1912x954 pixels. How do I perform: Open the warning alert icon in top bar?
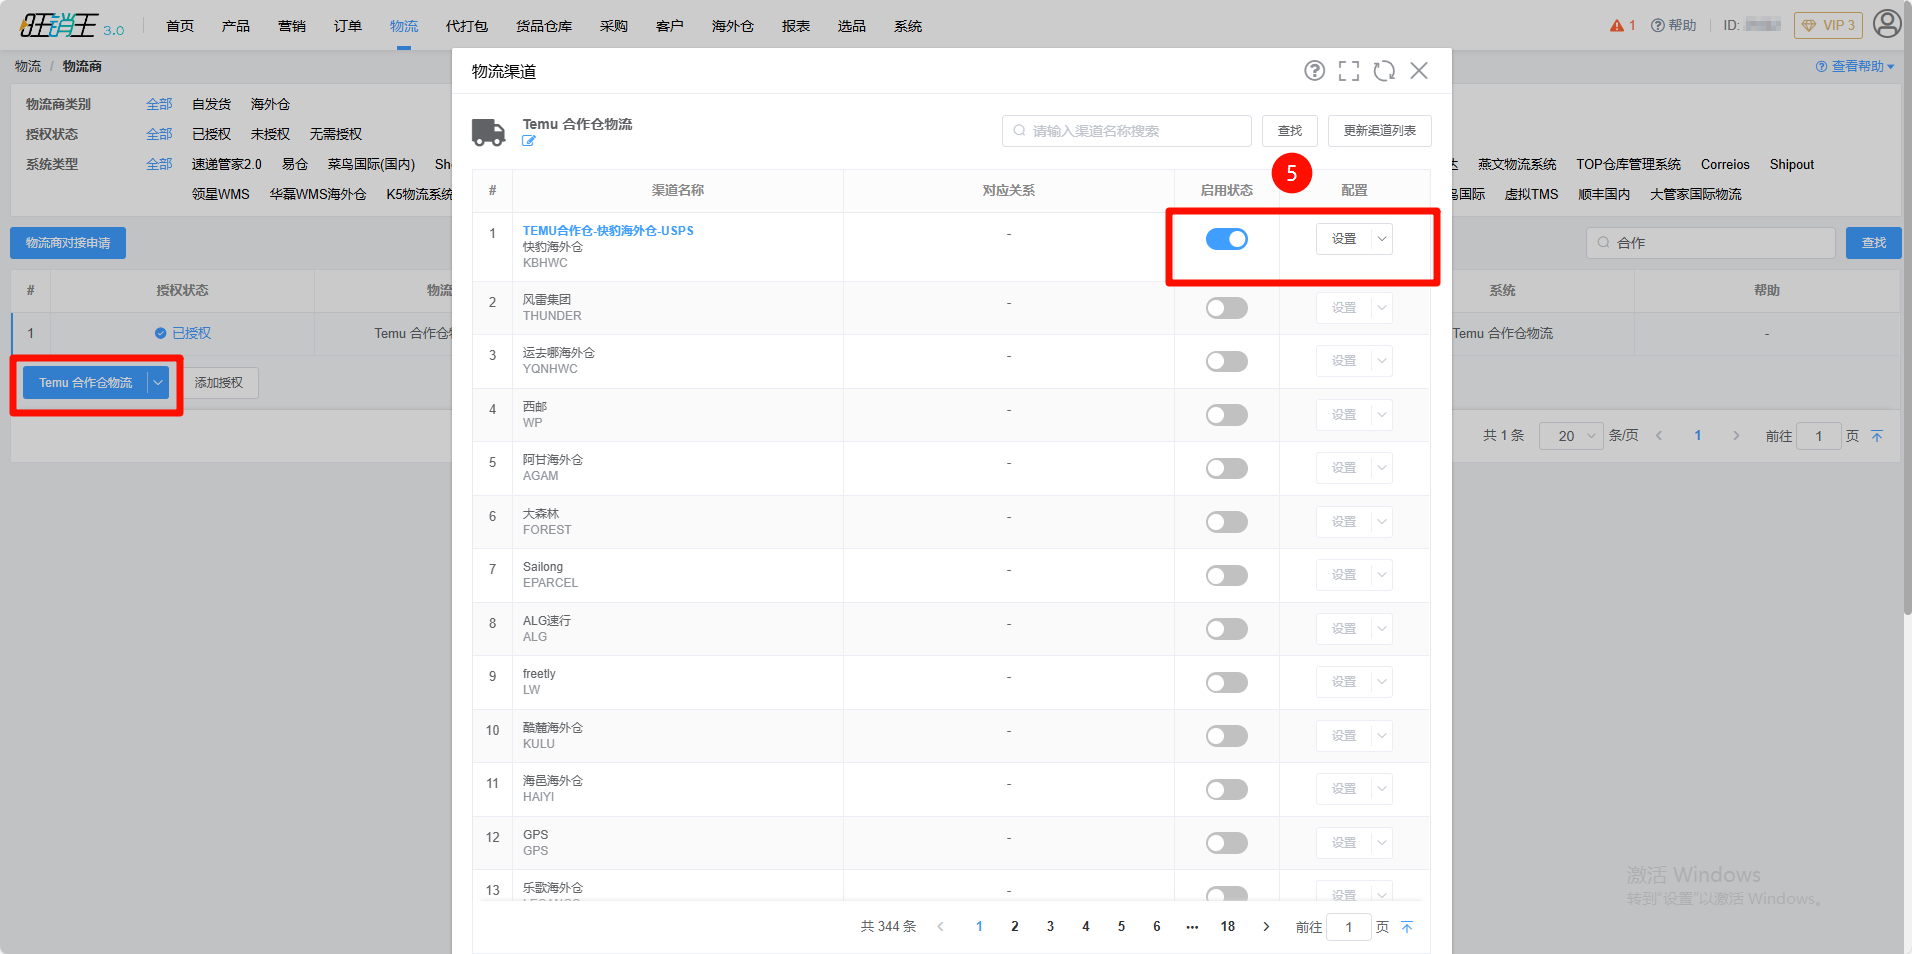(1617, 25)
